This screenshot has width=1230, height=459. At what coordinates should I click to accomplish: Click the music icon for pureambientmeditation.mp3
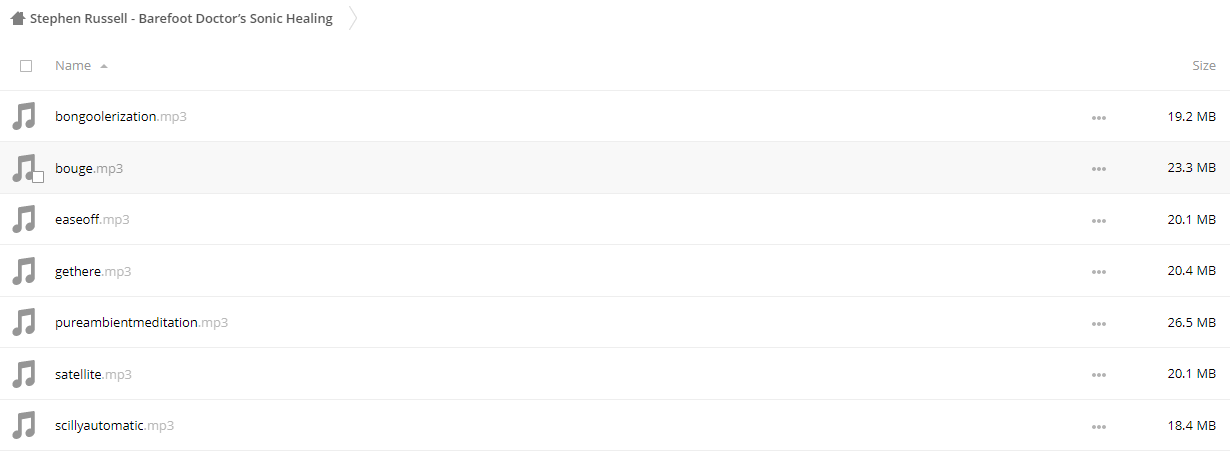point(24,322)
